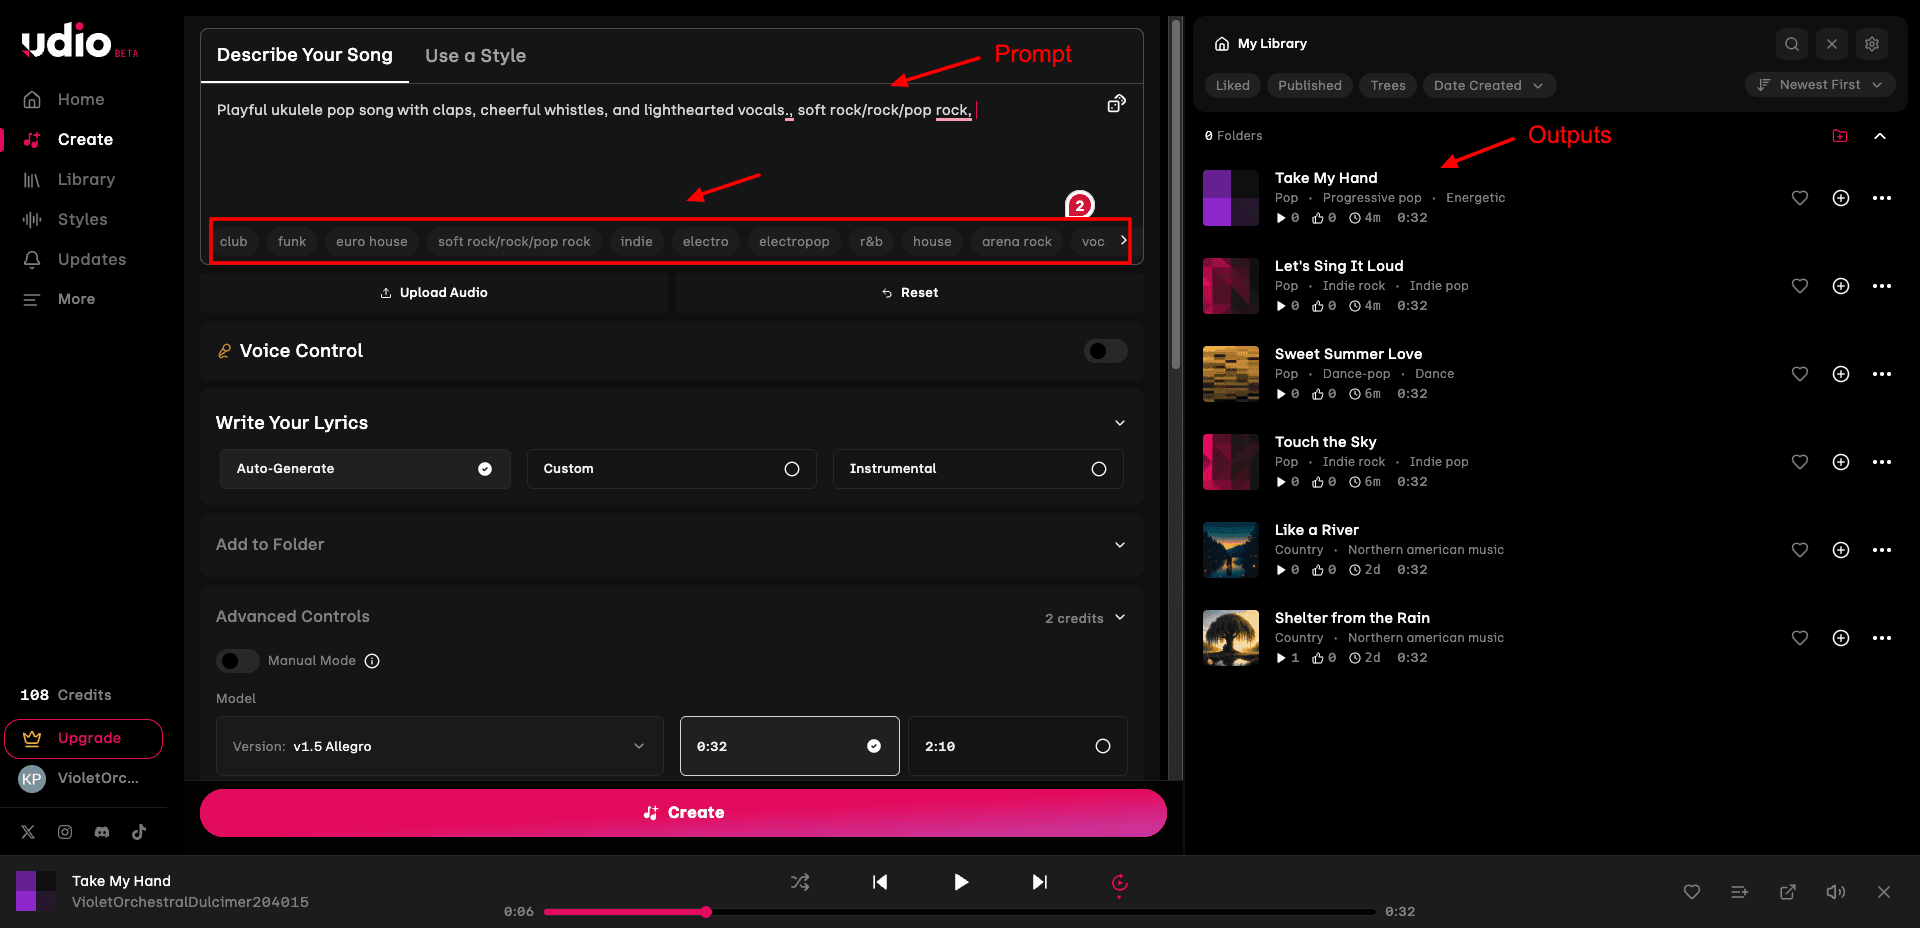1920x928 pixels.
Task: Copy the prompt text
Action: (x=1117, y=104)
